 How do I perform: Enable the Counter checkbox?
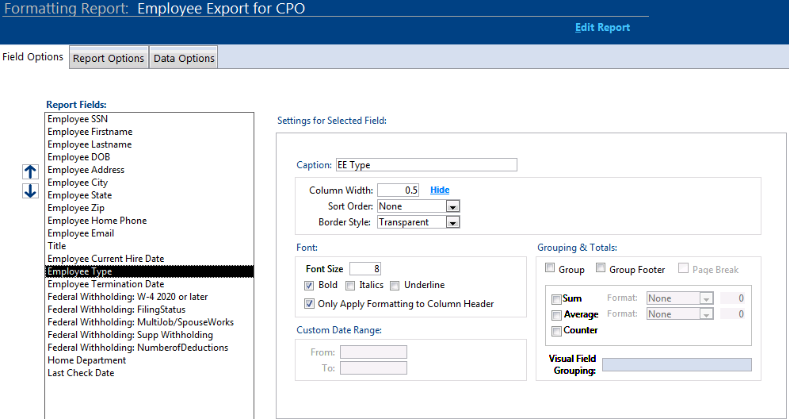point(557,331)
